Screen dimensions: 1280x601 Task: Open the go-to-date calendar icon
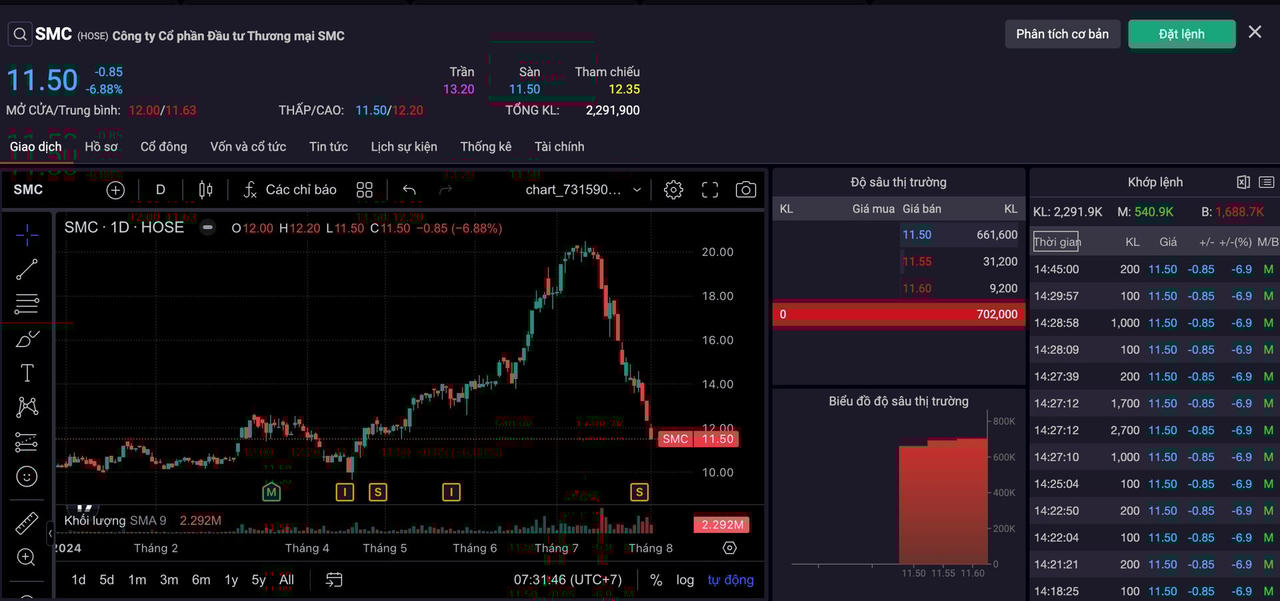pos(334,580)
